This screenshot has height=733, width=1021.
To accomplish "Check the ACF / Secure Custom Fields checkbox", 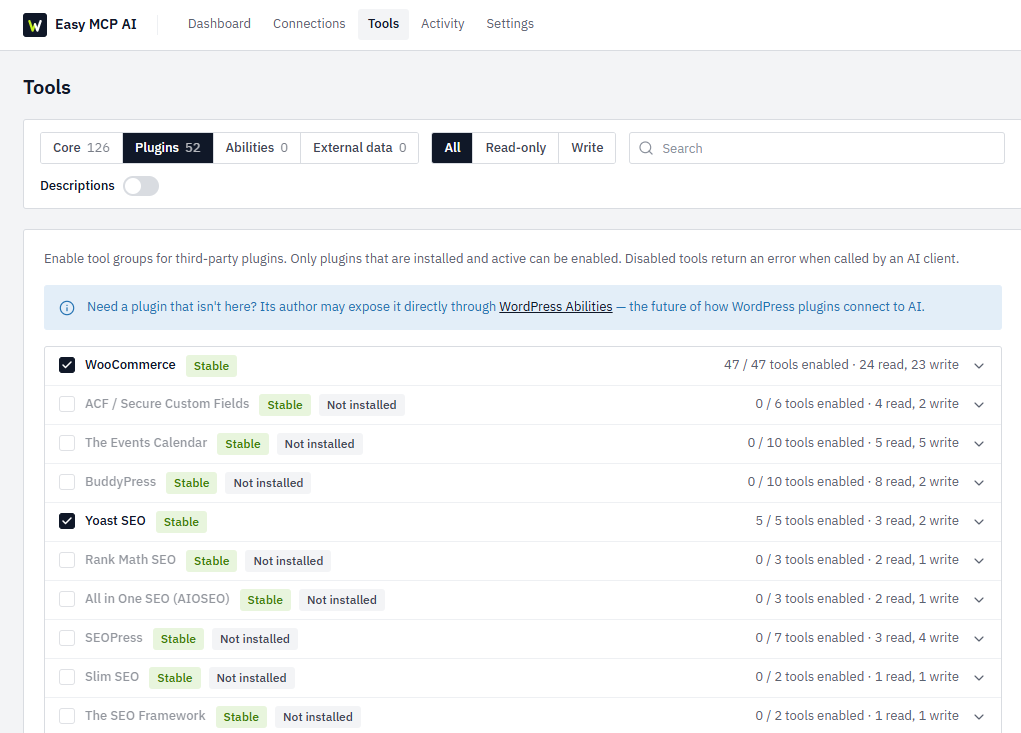I will pyautogui.click(x=67, y=404).
